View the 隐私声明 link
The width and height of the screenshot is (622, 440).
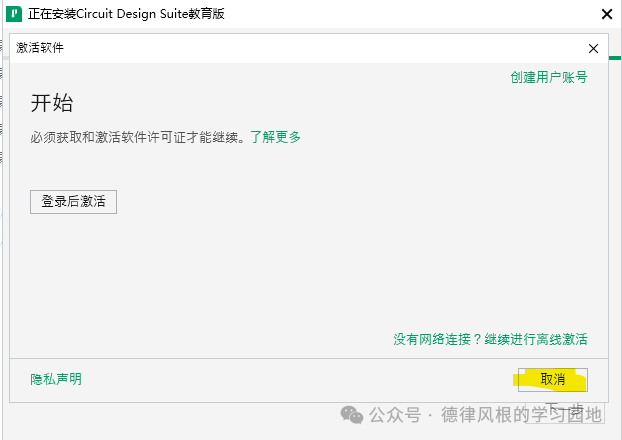click(56, 379)
